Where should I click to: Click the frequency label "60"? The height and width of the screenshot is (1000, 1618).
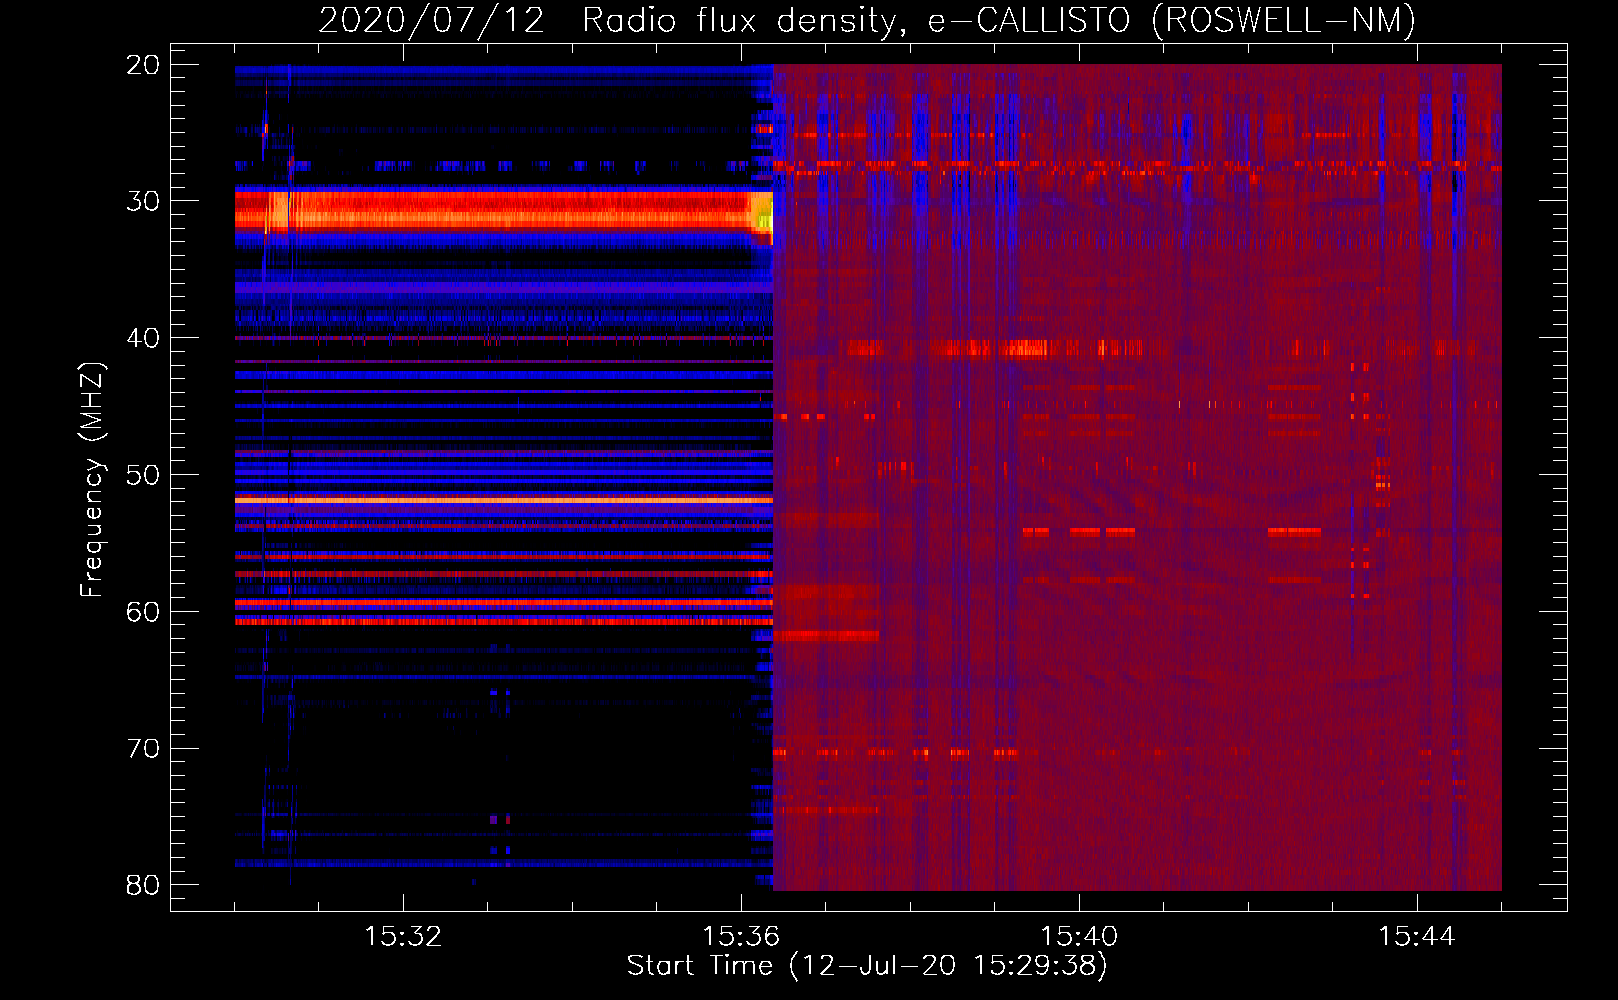(x=143, y=611)
